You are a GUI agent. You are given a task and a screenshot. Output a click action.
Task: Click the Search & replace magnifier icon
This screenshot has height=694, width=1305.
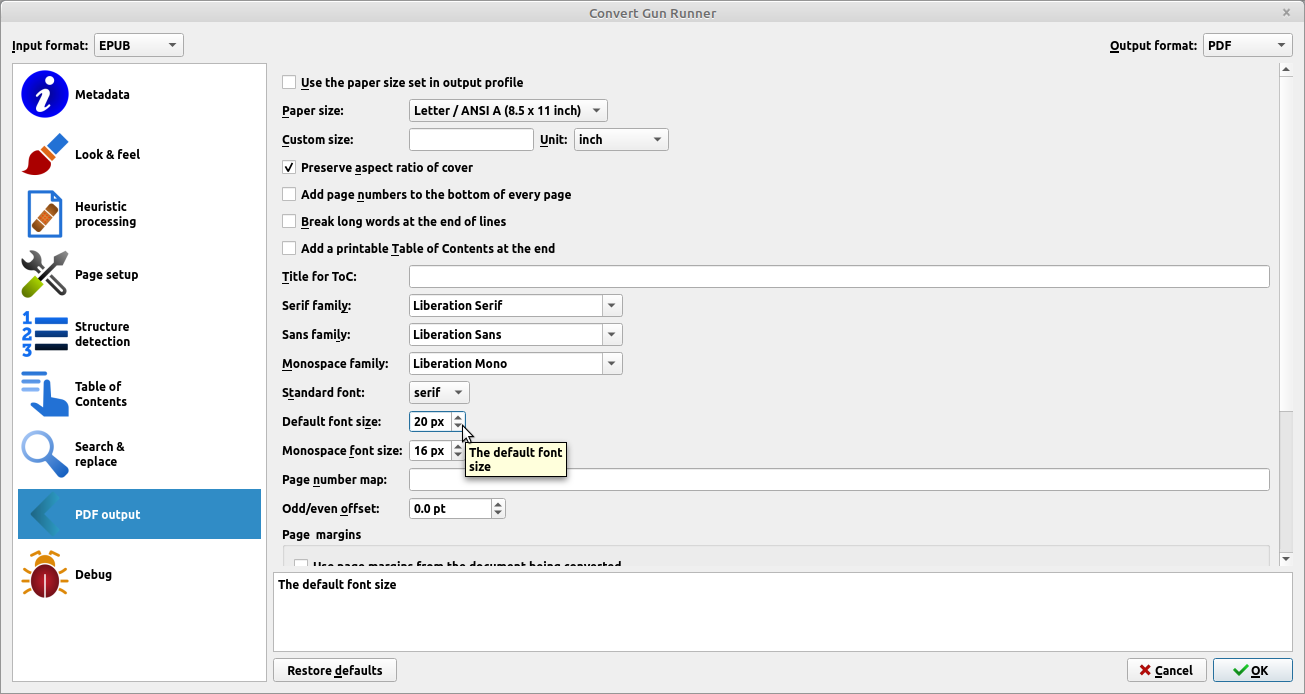[x=45, y=455]
